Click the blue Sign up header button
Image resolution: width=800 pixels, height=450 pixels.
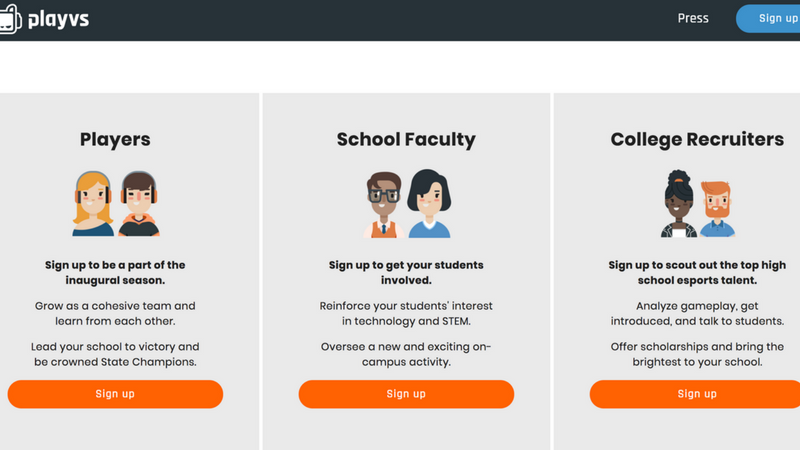tap(768, 18)
